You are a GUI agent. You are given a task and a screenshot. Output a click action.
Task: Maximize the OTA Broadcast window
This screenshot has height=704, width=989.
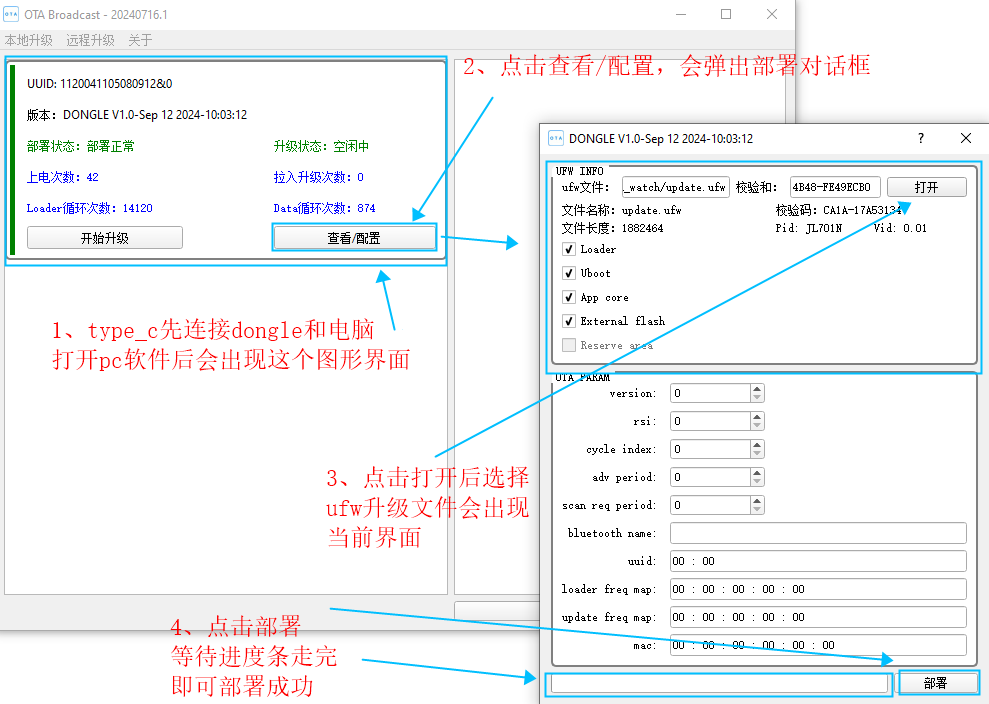[726, 14]
